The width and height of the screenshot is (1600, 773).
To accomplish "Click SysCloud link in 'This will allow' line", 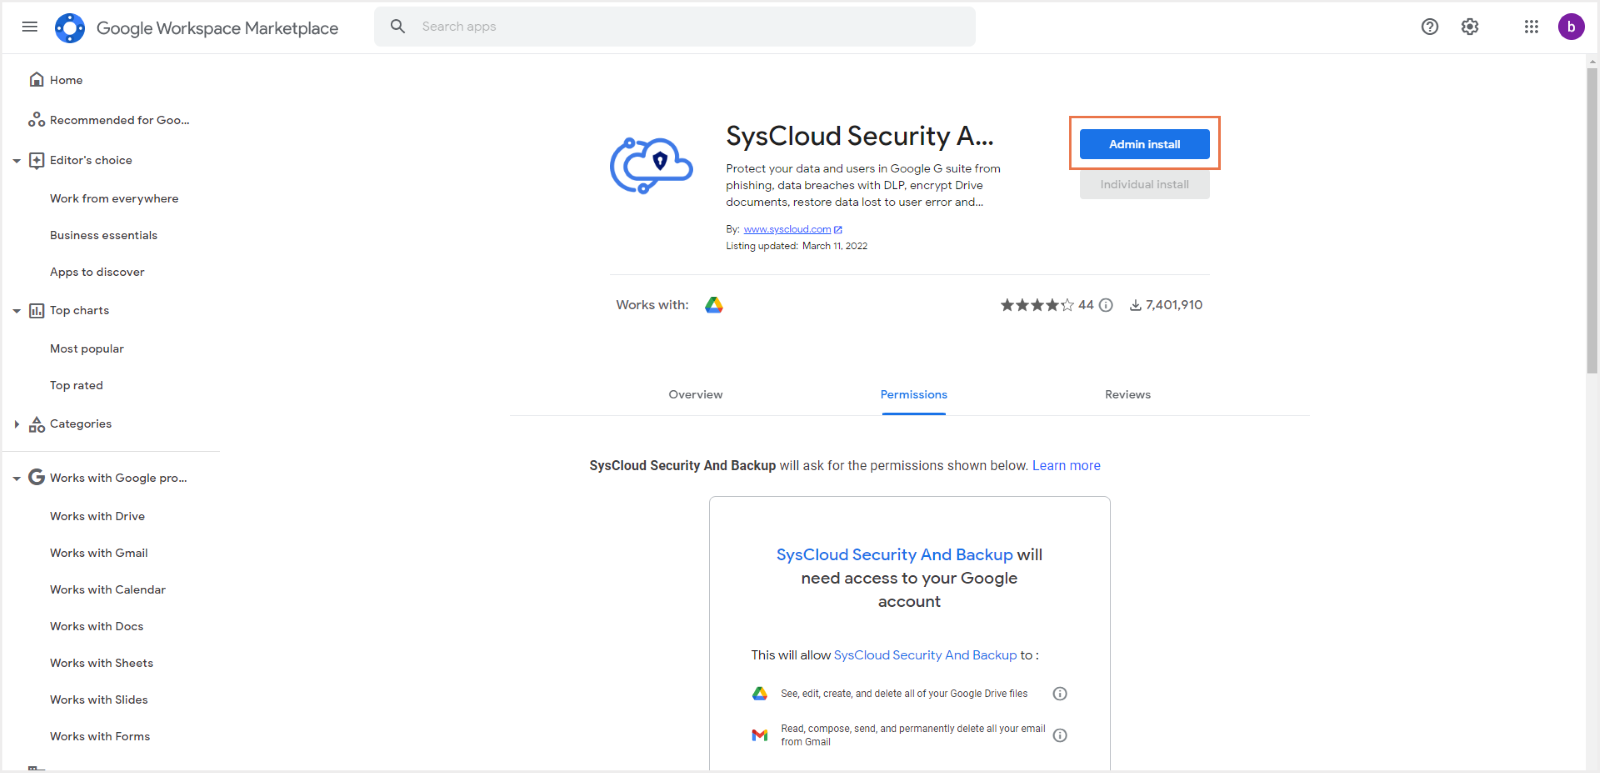I will click(925, 655).
